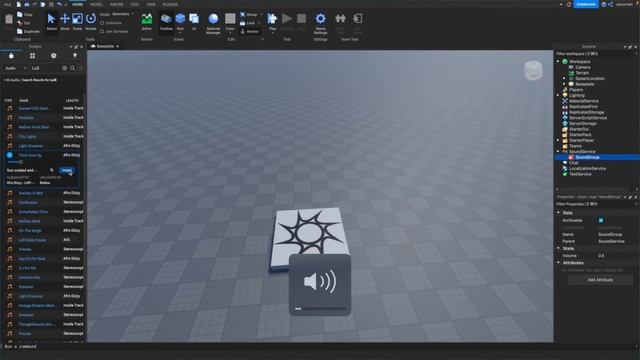Click the Toolbox search magnifier icon
The width and height of the screenshot is (640, 360).
(x=72, y=68)
